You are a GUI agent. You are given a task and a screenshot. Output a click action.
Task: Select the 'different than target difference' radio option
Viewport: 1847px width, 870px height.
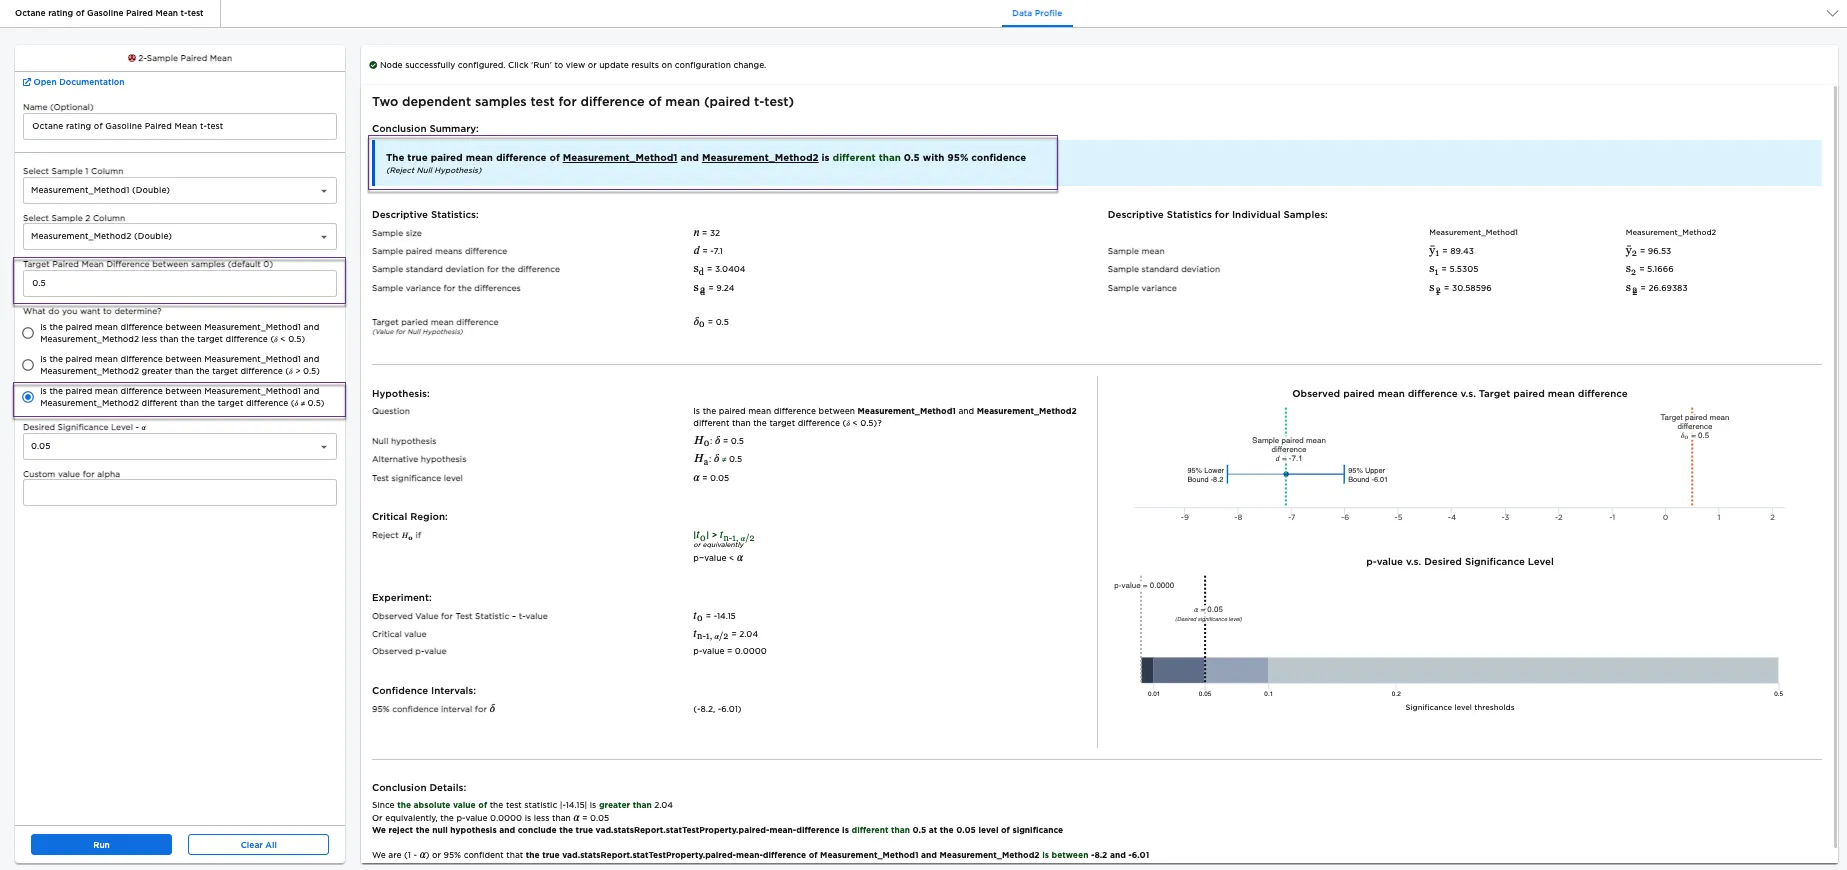(28, 397)
